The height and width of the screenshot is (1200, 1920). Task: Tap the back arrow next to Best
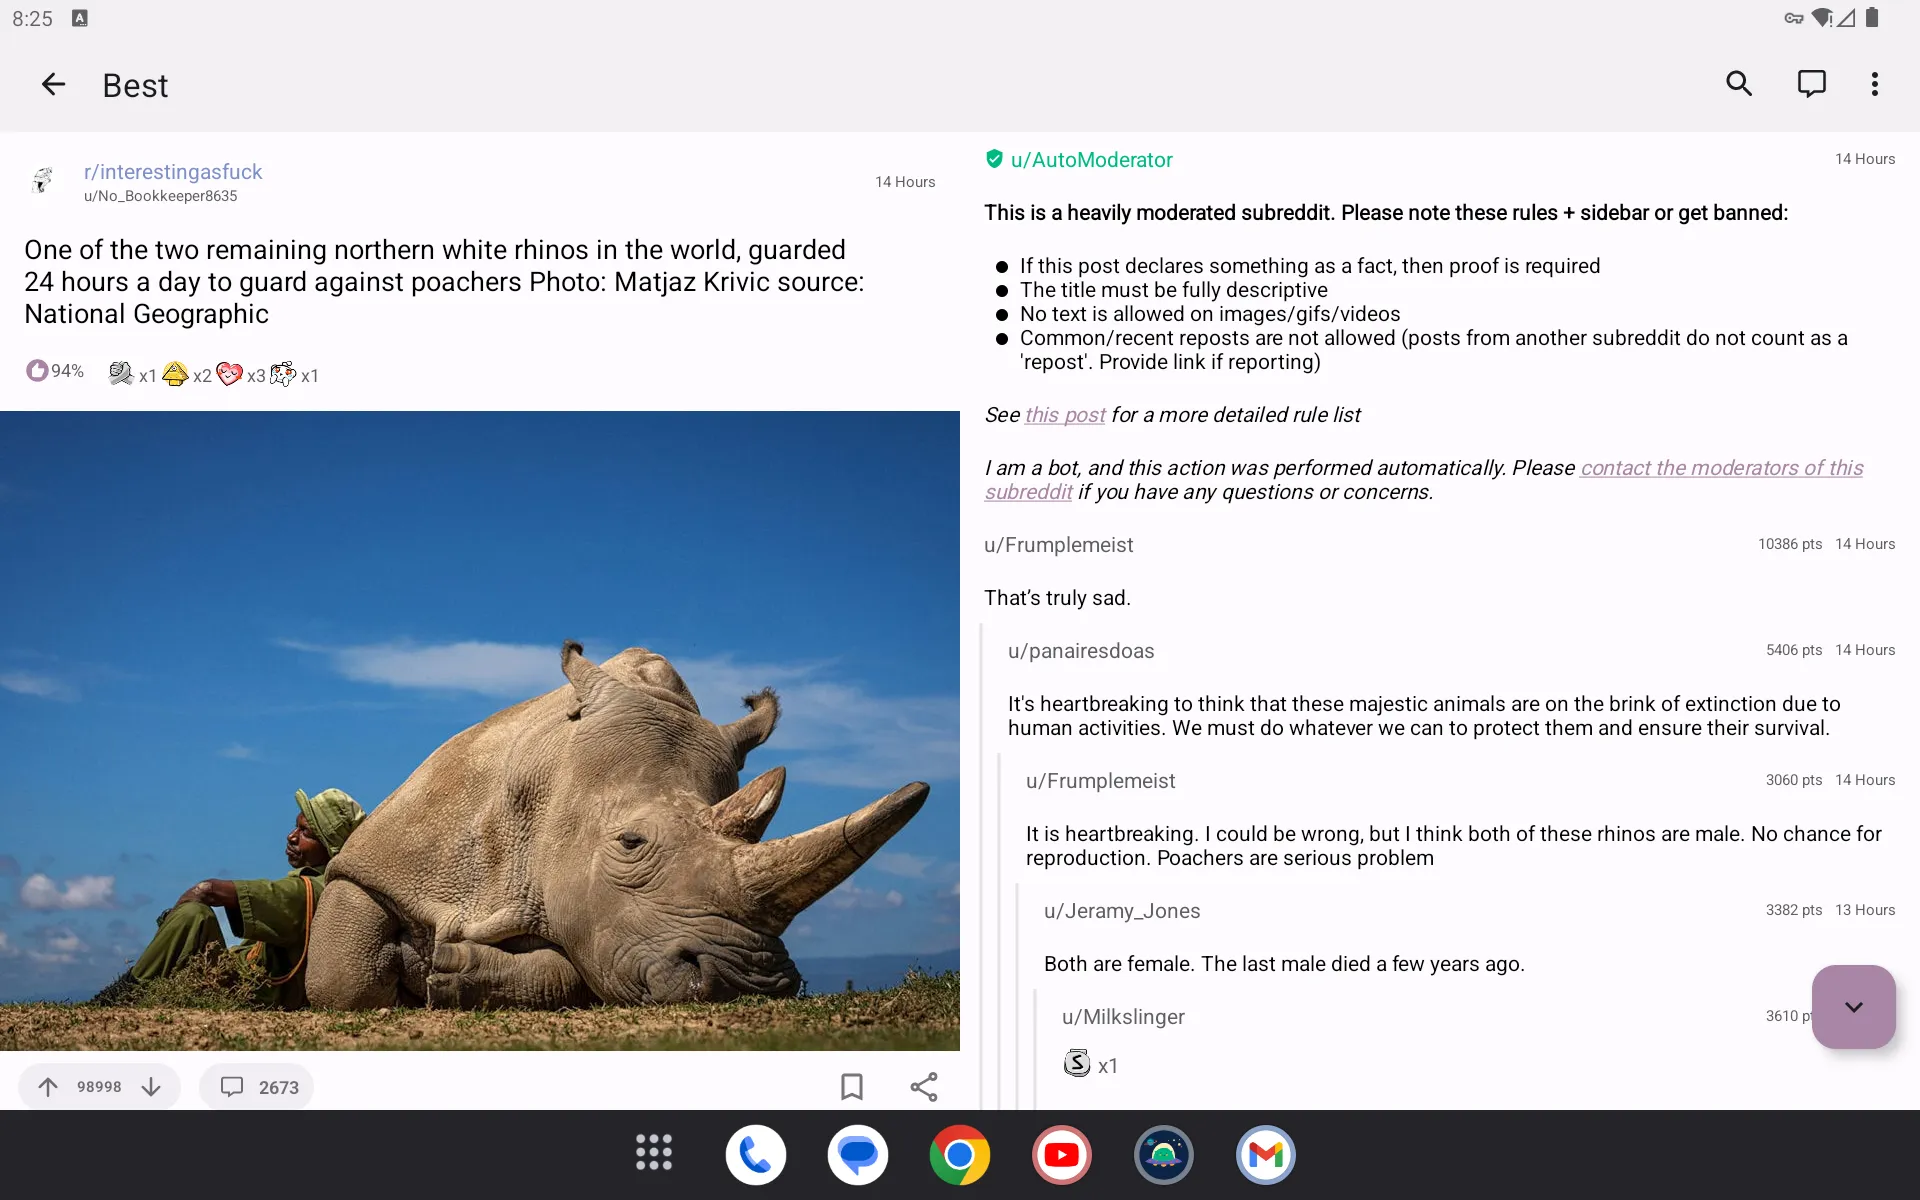coord(53,84)
